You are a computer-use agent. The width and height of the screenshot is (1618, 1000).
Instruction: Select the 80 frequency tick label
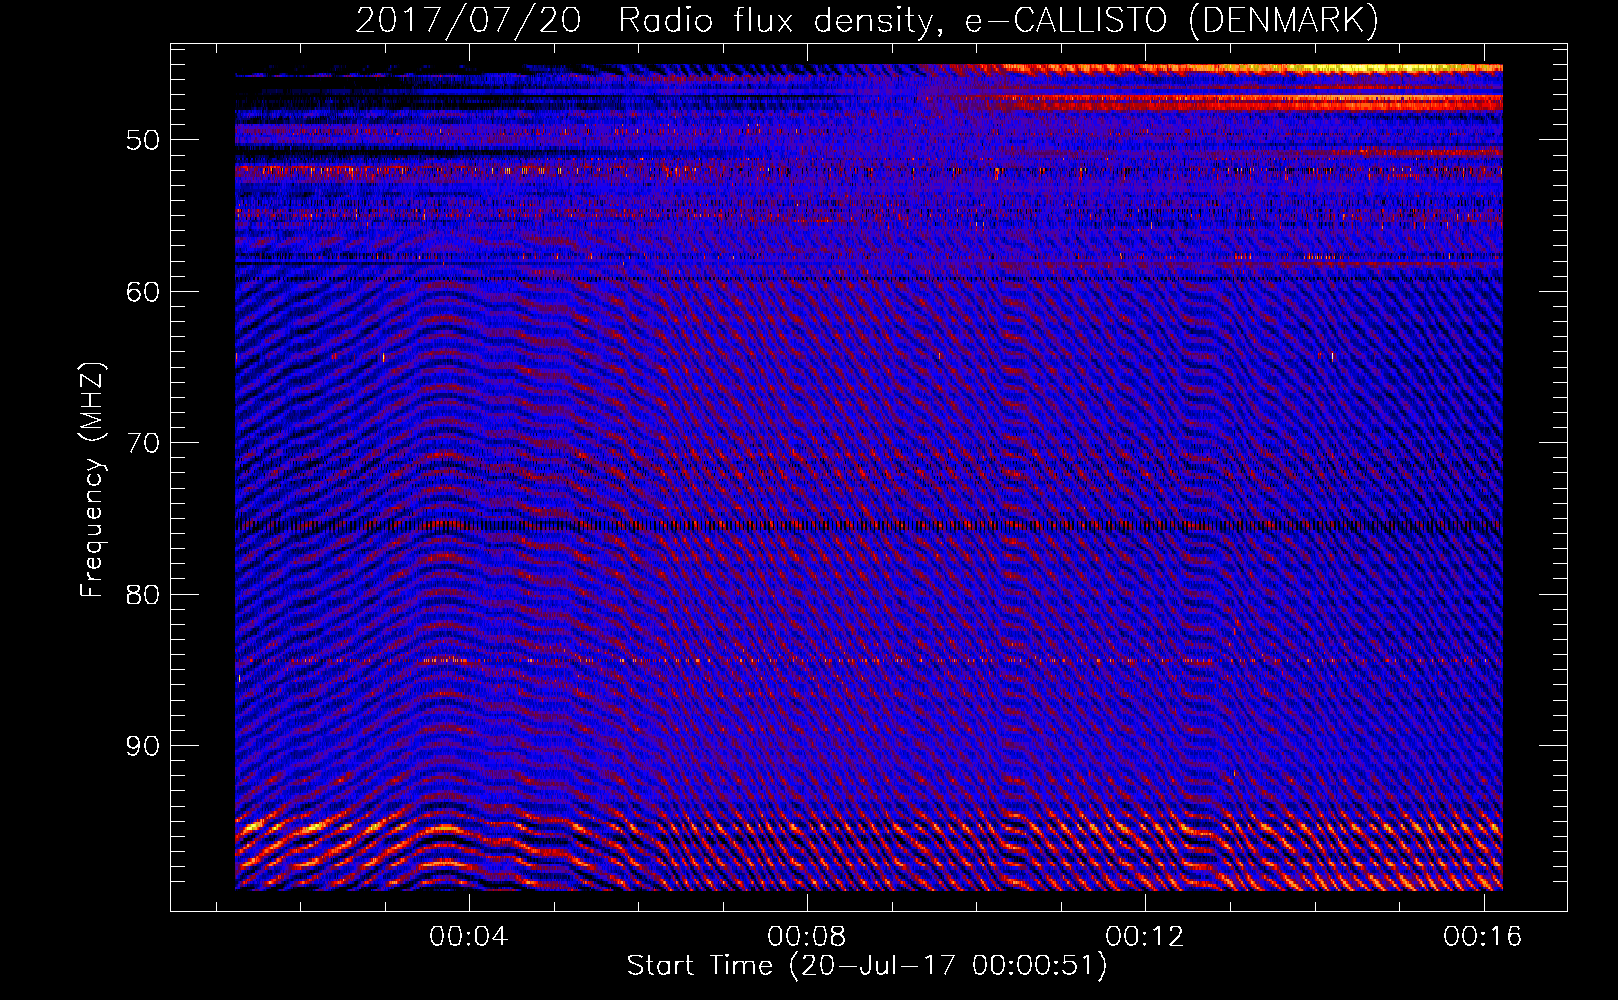pyautogui.click(x=143, y=595)
